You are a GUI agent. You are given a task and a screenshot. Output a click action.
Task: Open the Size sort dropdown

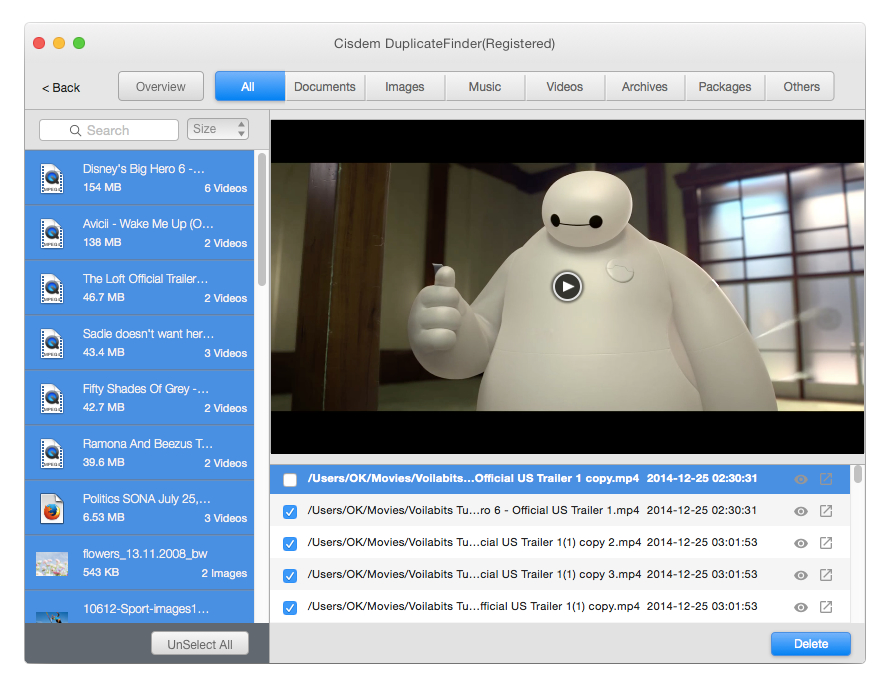218,129
